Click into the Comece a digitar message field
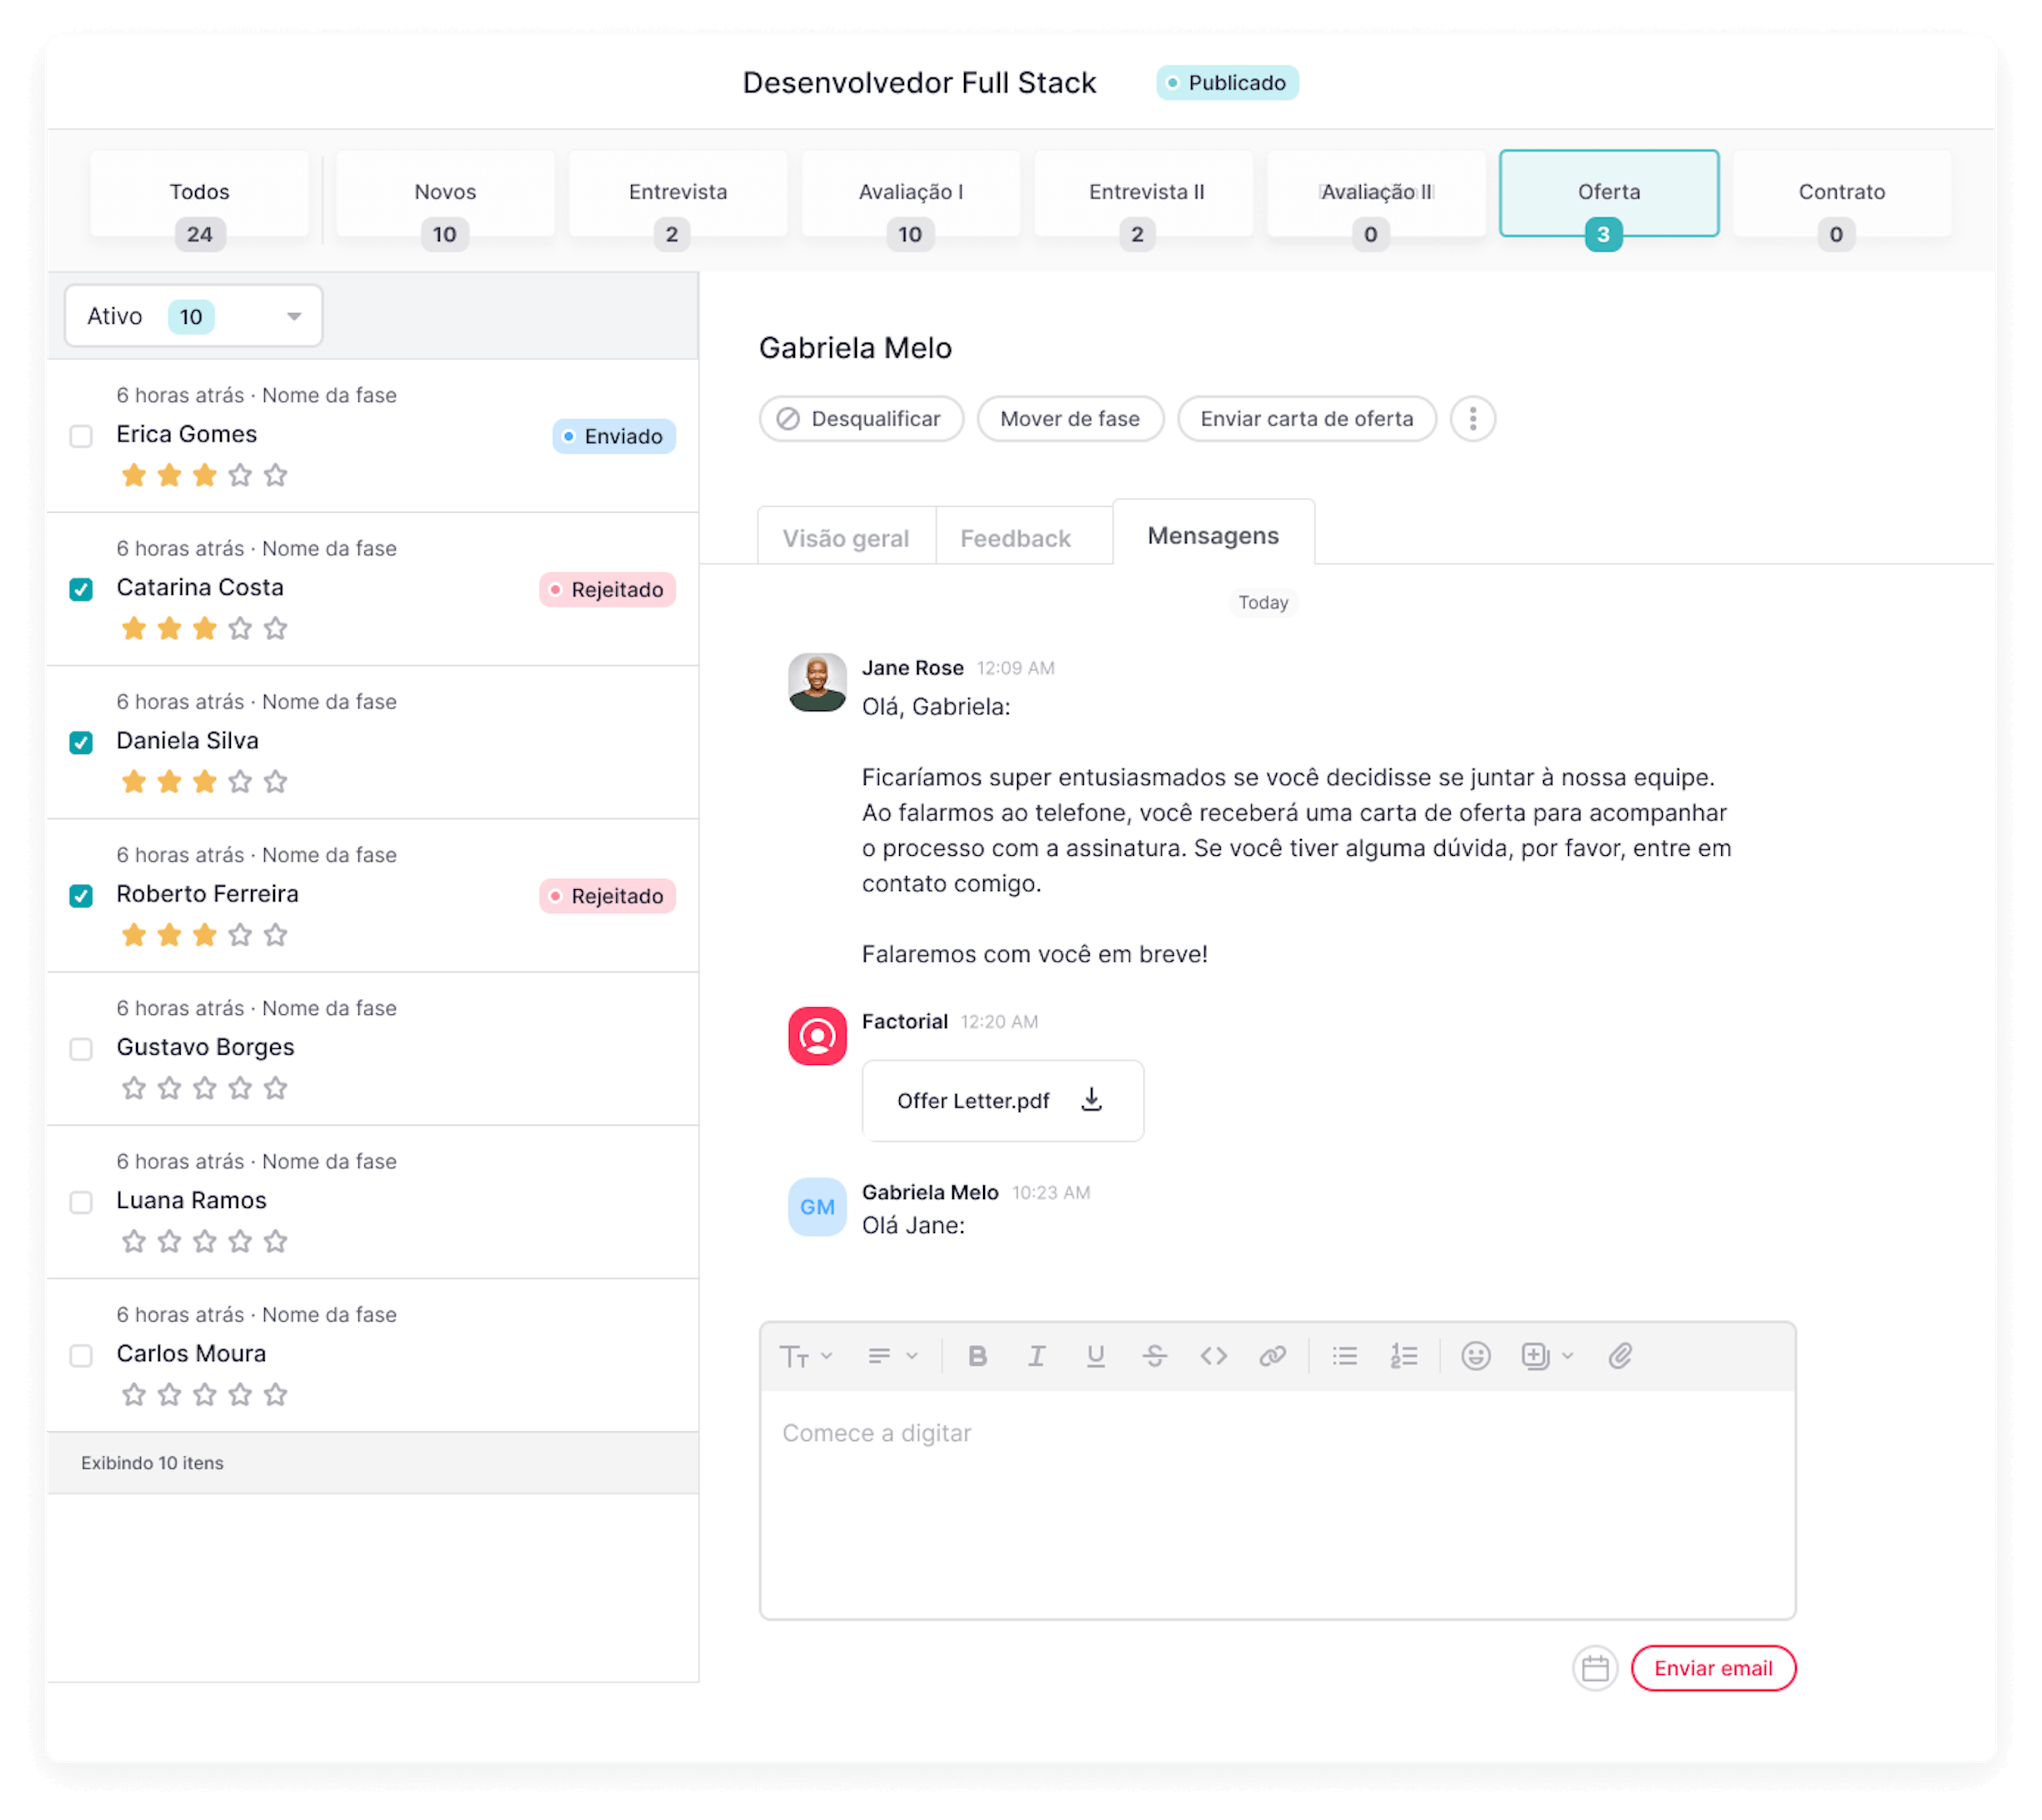2042x1820 pixels. point(1277,1503)
